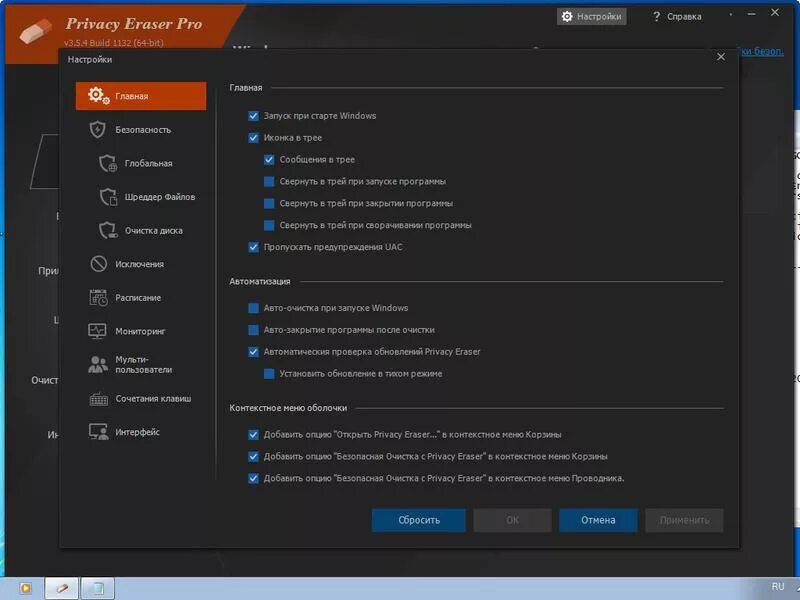Click the Настройки button in main window
The height and width of the screenshot is (600, 800).
point(591,17)
